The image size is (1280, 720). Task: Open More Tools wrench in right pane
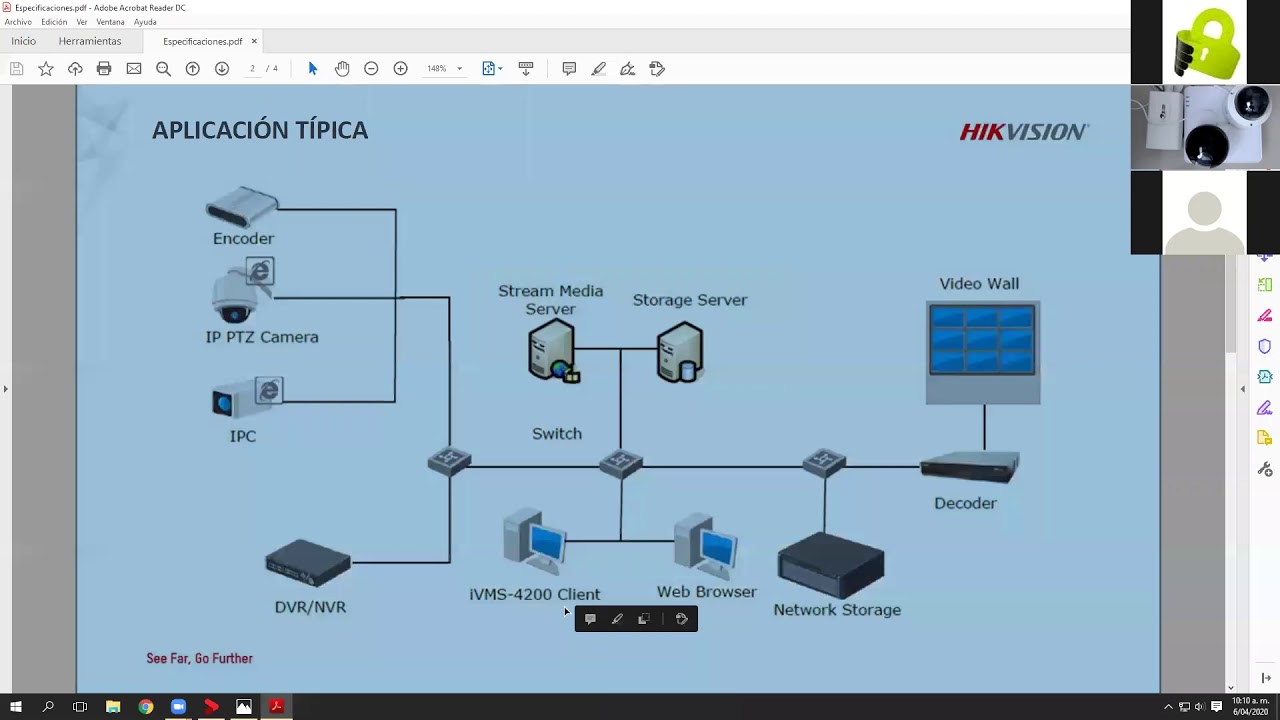click(x=1265, y=469)
